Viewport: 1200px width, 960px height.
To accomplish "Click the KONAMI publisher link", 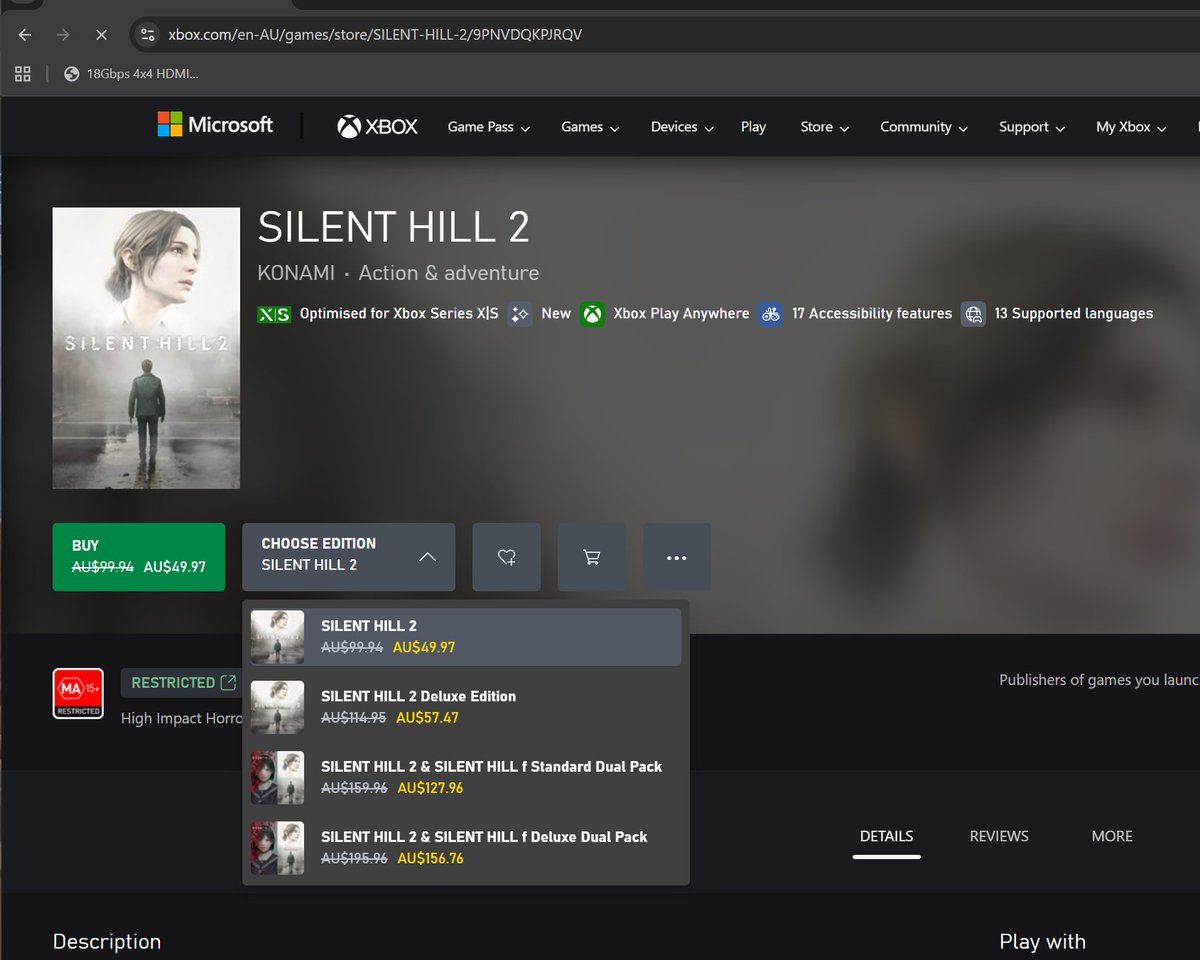I will coord(296,273).
